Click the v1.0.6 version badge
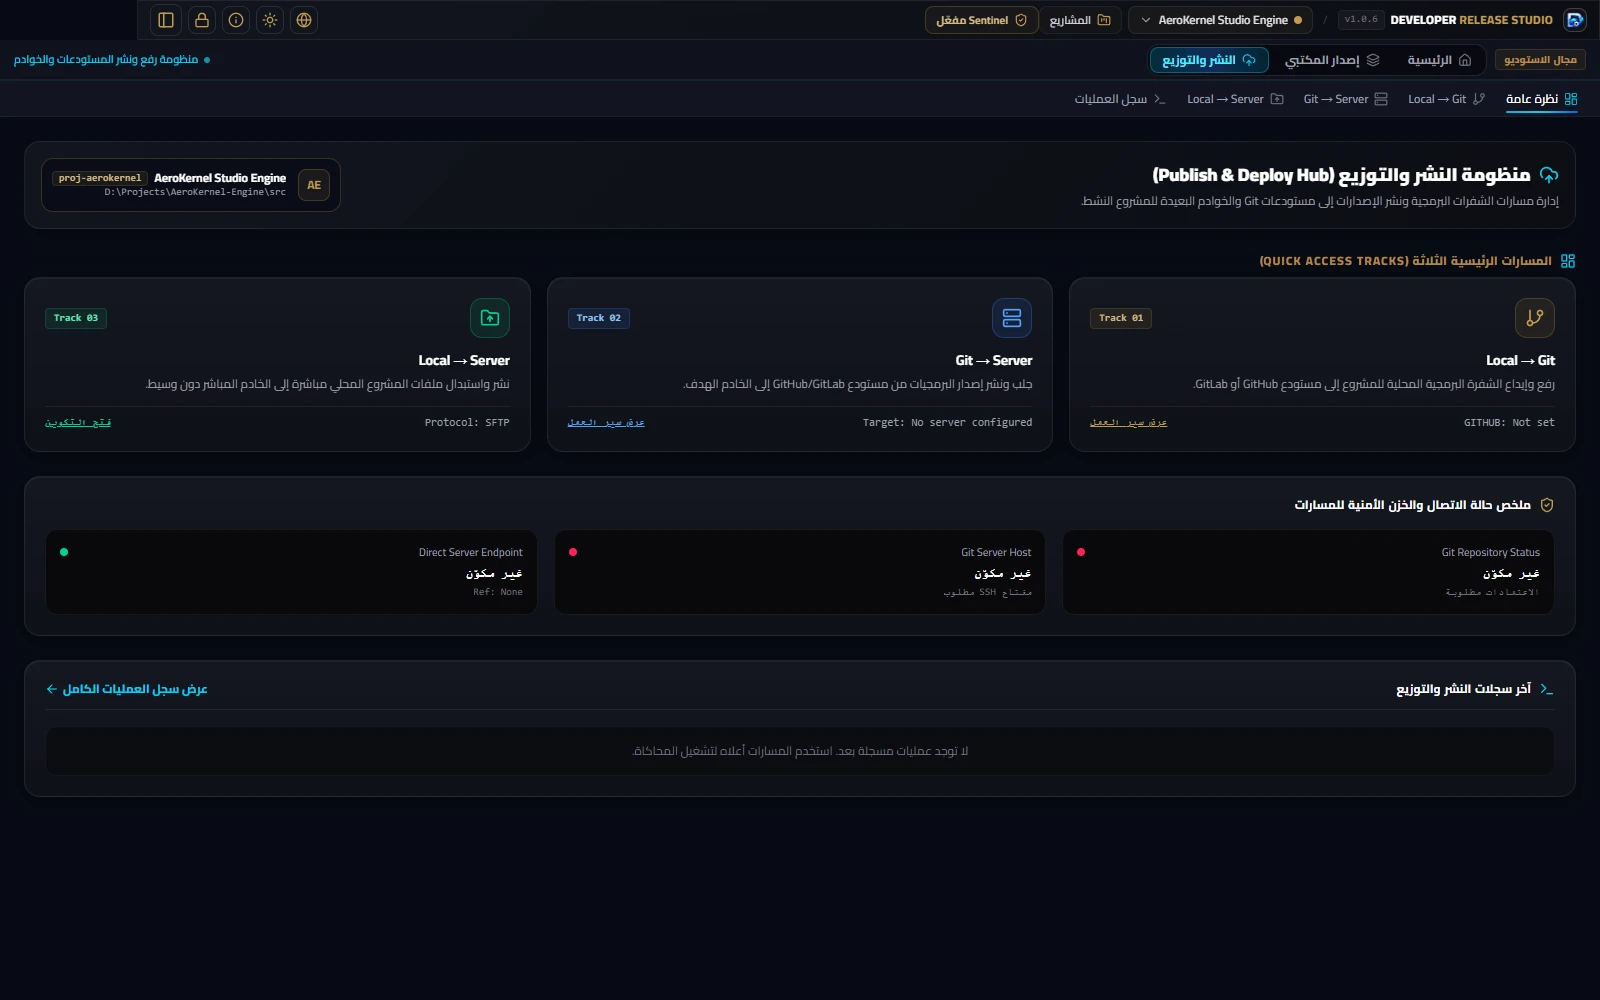Image resolution: width=1600 pixels, height=1000 pixels. tap(1361, 20)
